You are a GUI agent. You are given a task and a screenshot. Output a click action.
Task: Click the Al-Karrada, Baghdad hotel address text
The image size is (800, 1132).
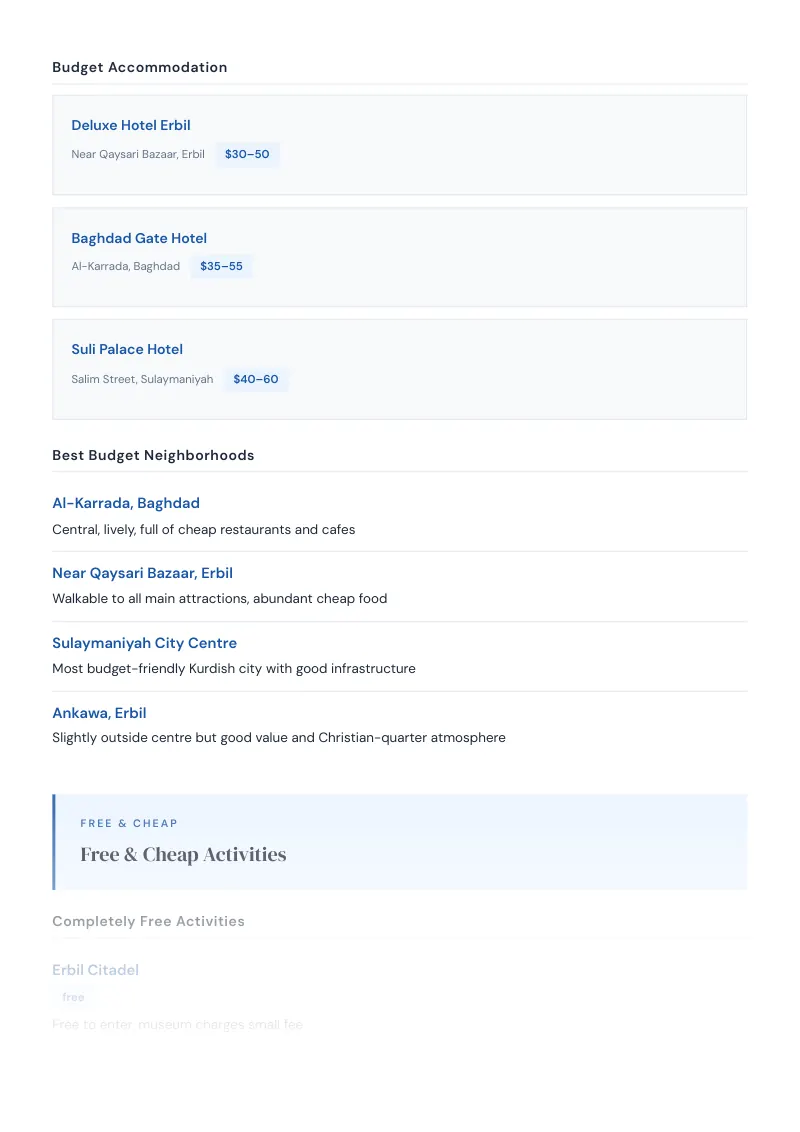coord(126,266)
